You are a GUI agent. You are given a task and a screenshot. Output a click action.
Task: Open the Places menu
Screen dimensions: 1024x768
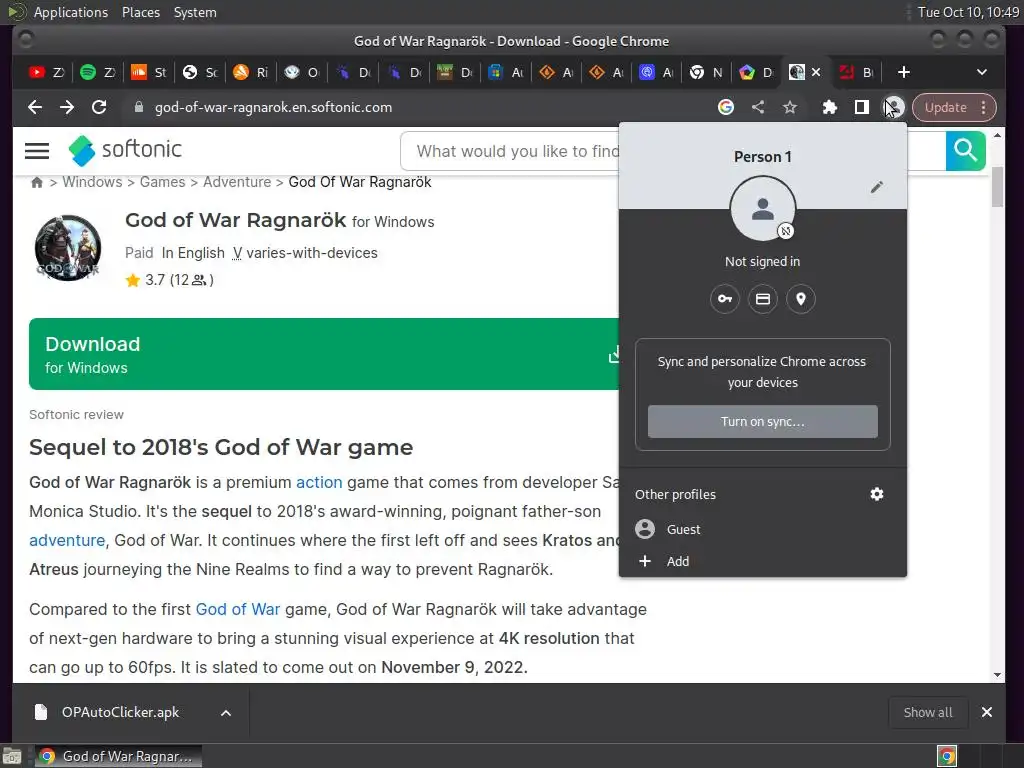click(140, 12)
